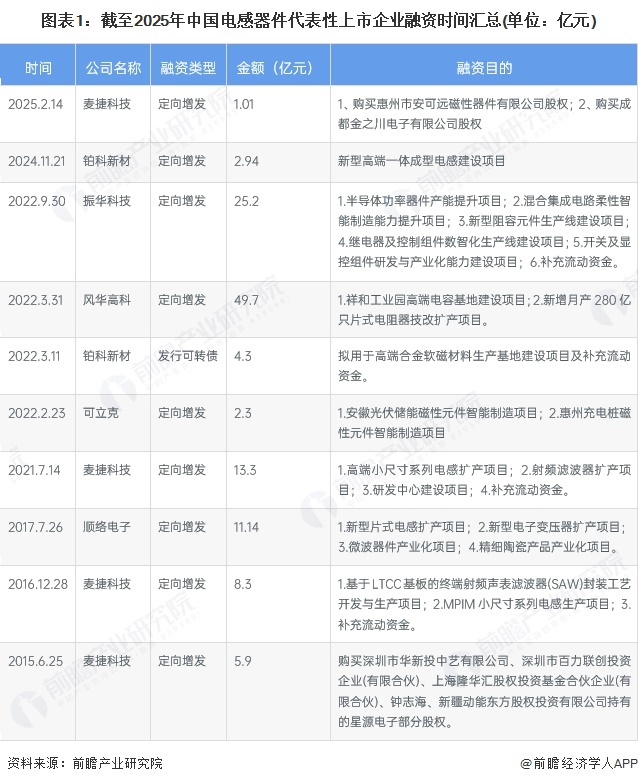Click the chart title 图表1 text

[318, 20]
